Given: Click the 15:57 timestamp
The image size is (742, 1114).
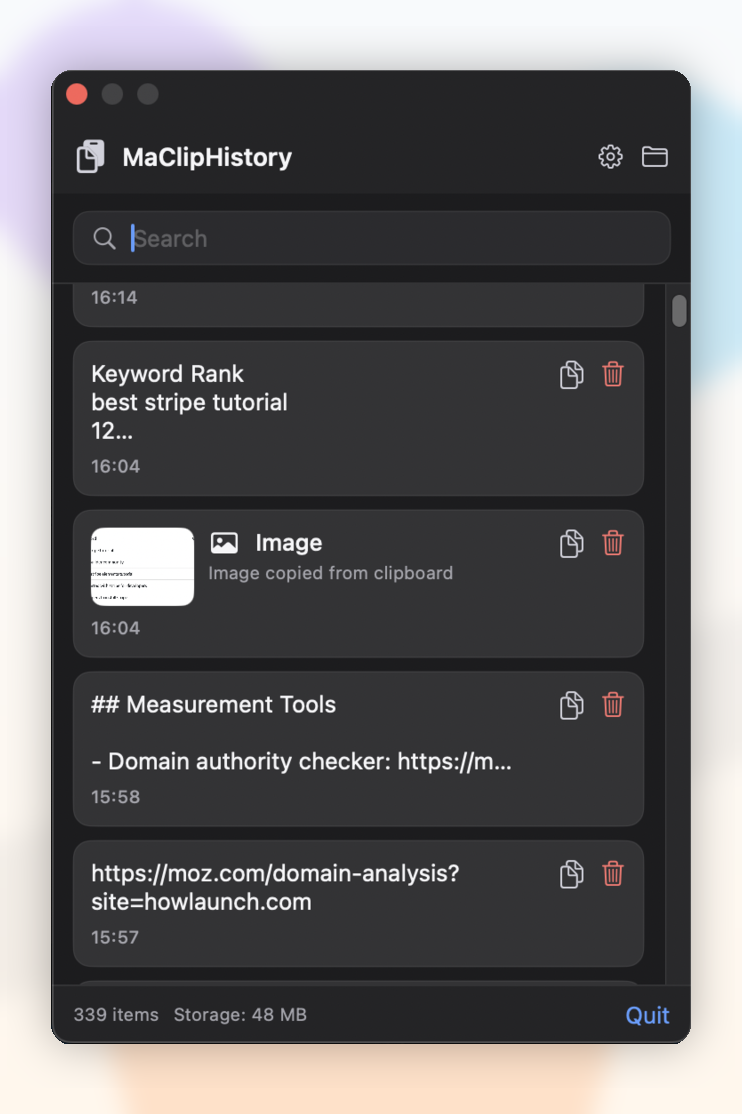Looking at the screenshot, I should [114, 938].
